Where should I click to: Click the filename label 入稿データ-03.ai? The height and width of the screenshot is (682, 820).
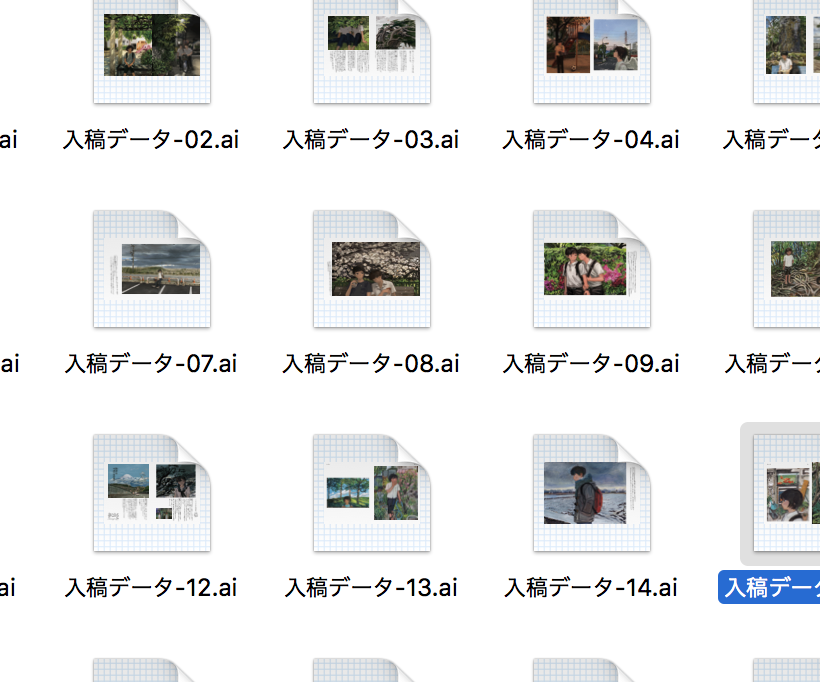pyautogui.click(x=371, y=140)
